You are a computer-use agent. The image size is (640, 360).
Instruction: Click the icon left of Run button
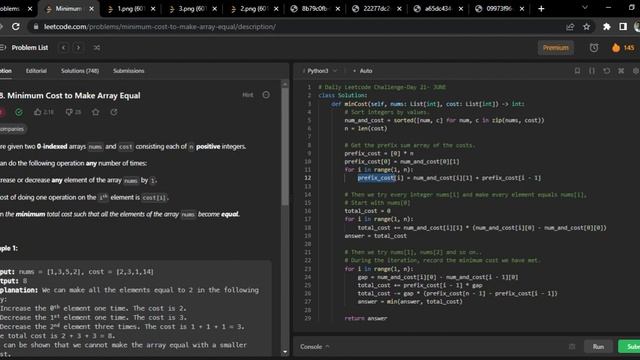coord(572,347)
